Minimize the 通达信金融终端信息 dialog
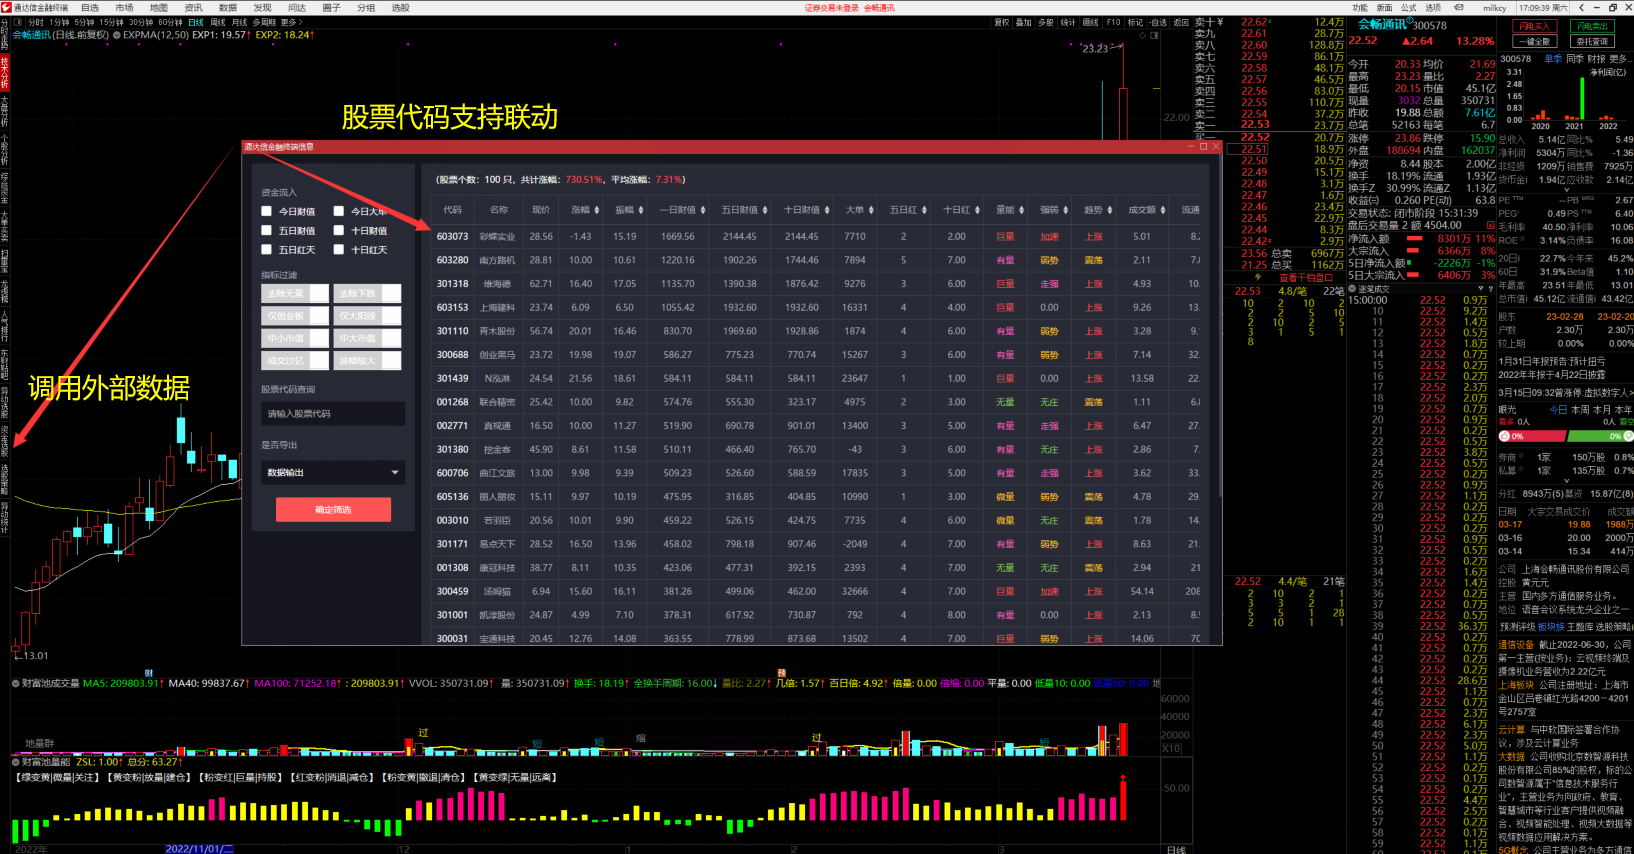Image resolution: width=1634 pixels, height=854 pixels. (x=1190, y=146)
